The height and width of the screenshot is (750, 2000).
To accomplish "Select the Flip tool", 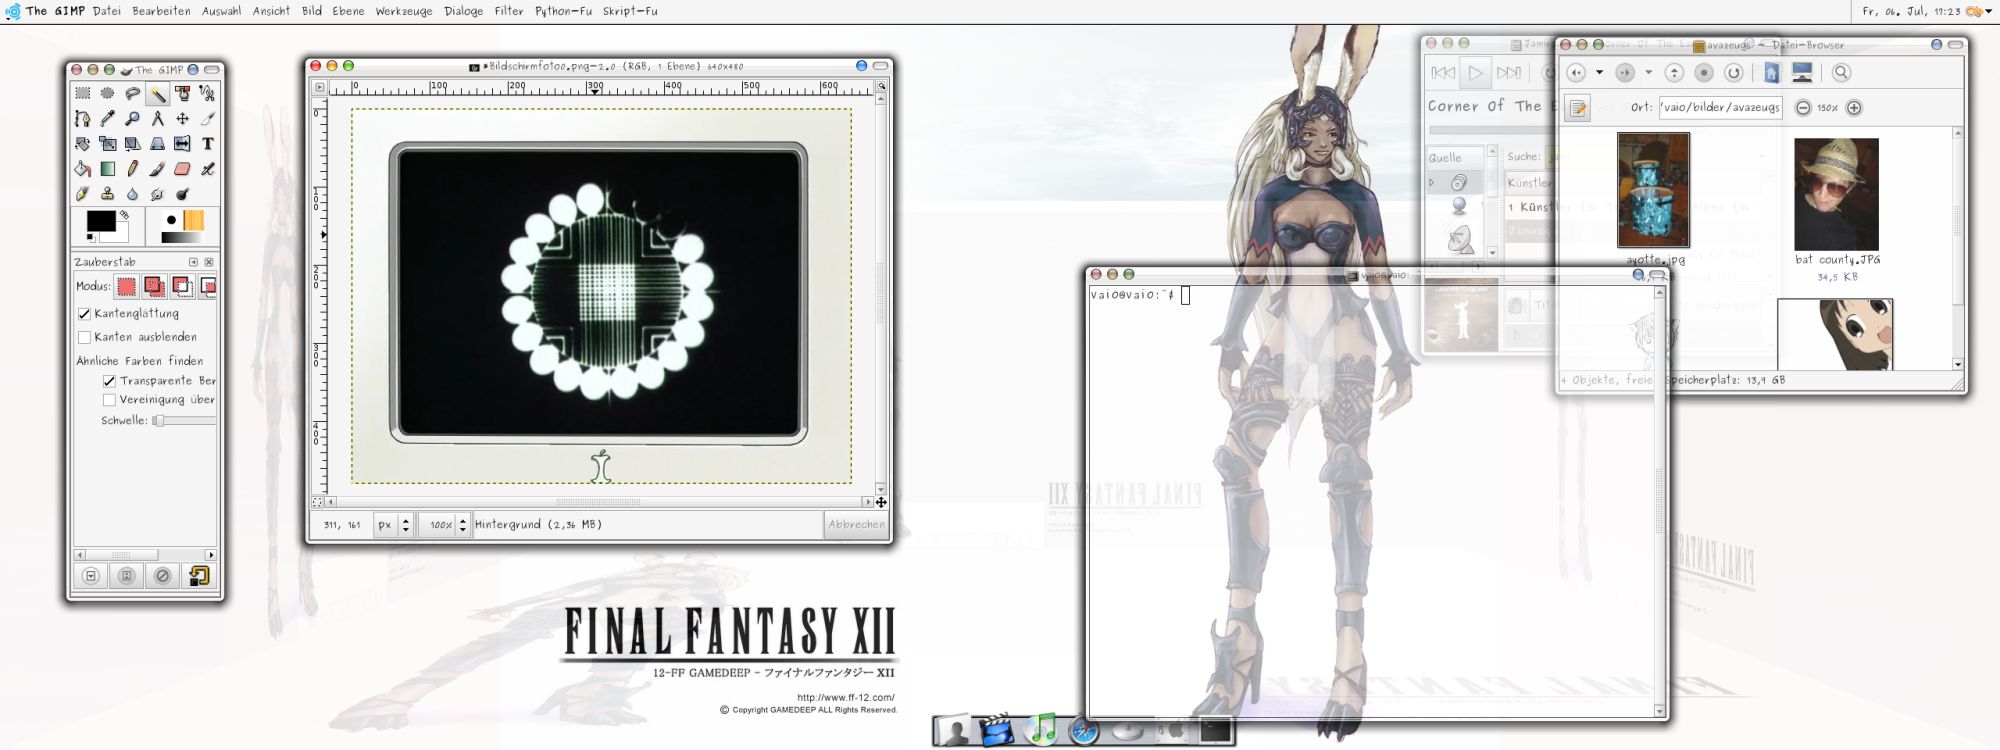I will point(182,143).
